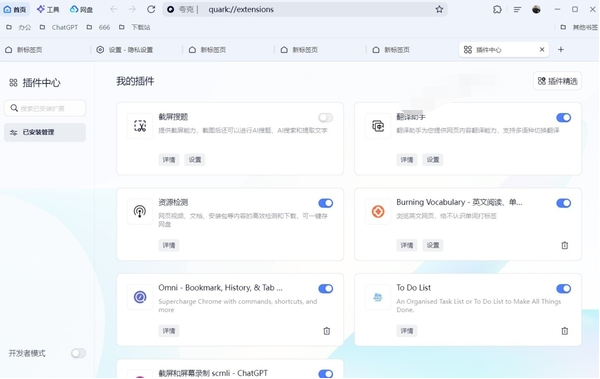Open the 插件精选 button

pyautogui.click(x=558, y=81)
